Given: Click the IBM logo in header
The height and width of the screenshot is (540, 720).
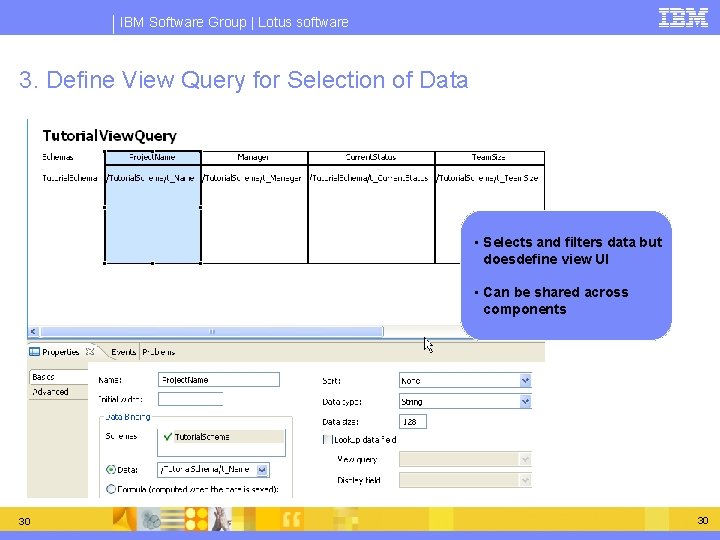Looking at the screenshot, I should click(x=683, y=17).
